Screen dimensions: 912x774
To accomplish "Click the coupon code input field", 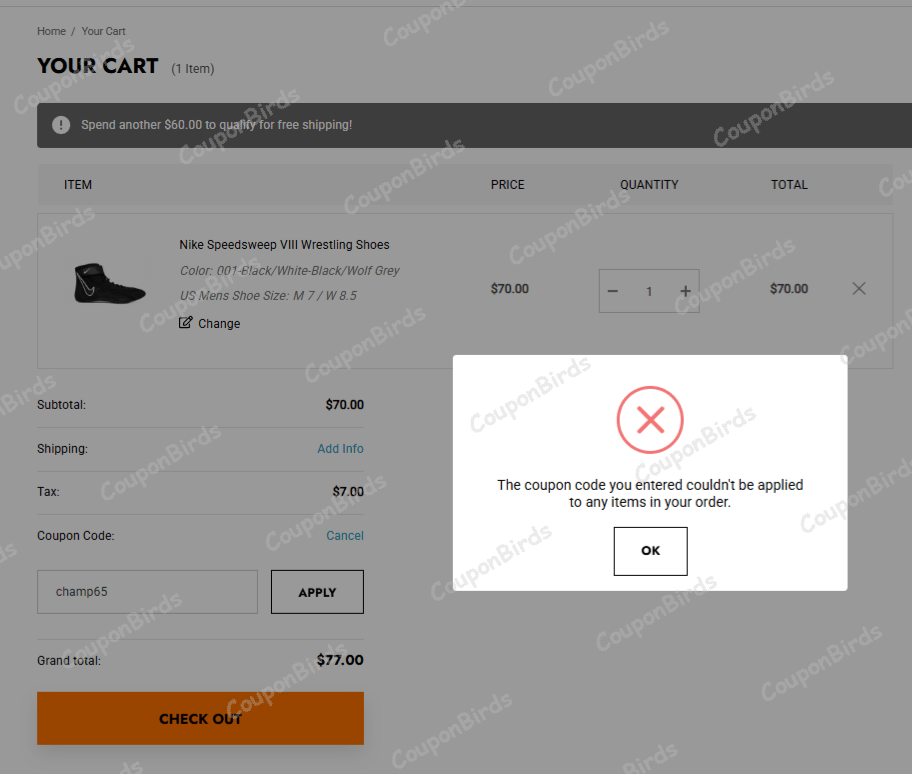I will click(147, 592).
